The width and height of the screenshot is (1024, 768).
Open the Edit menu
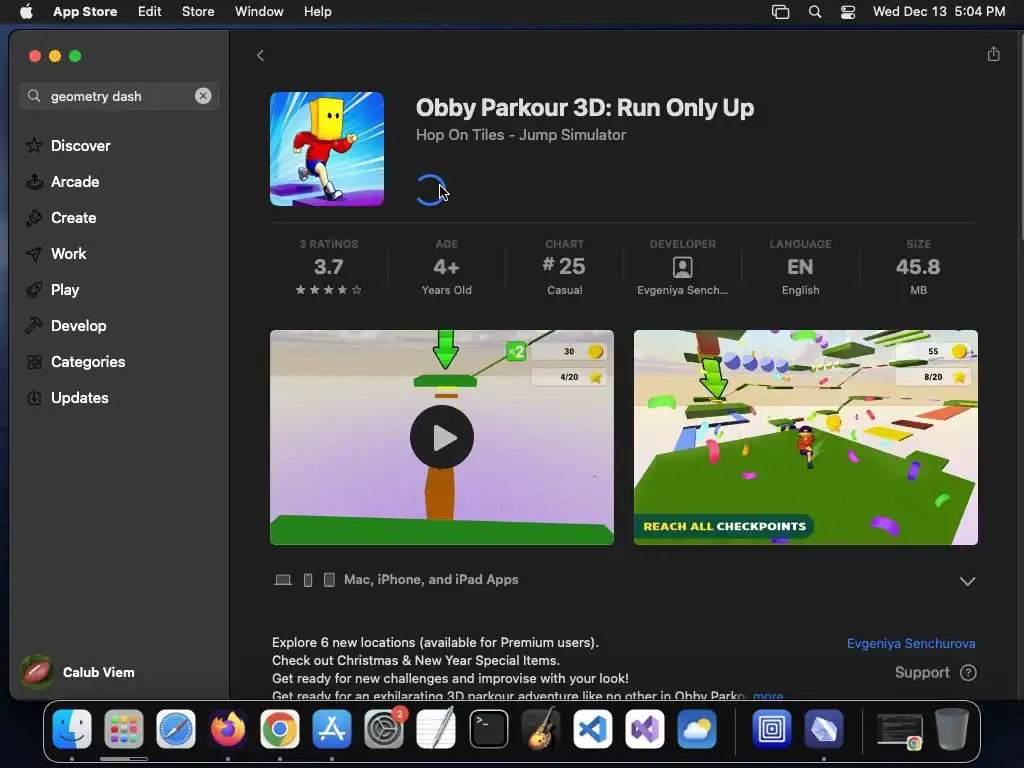pyautogui.click(x=150, y=12)
